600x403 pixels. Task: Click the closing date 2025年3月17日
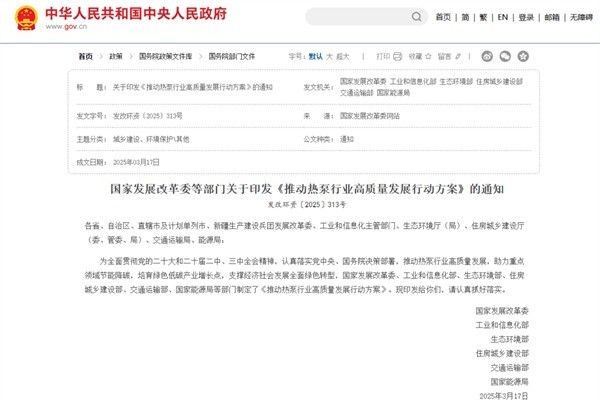tap(504, 396)
